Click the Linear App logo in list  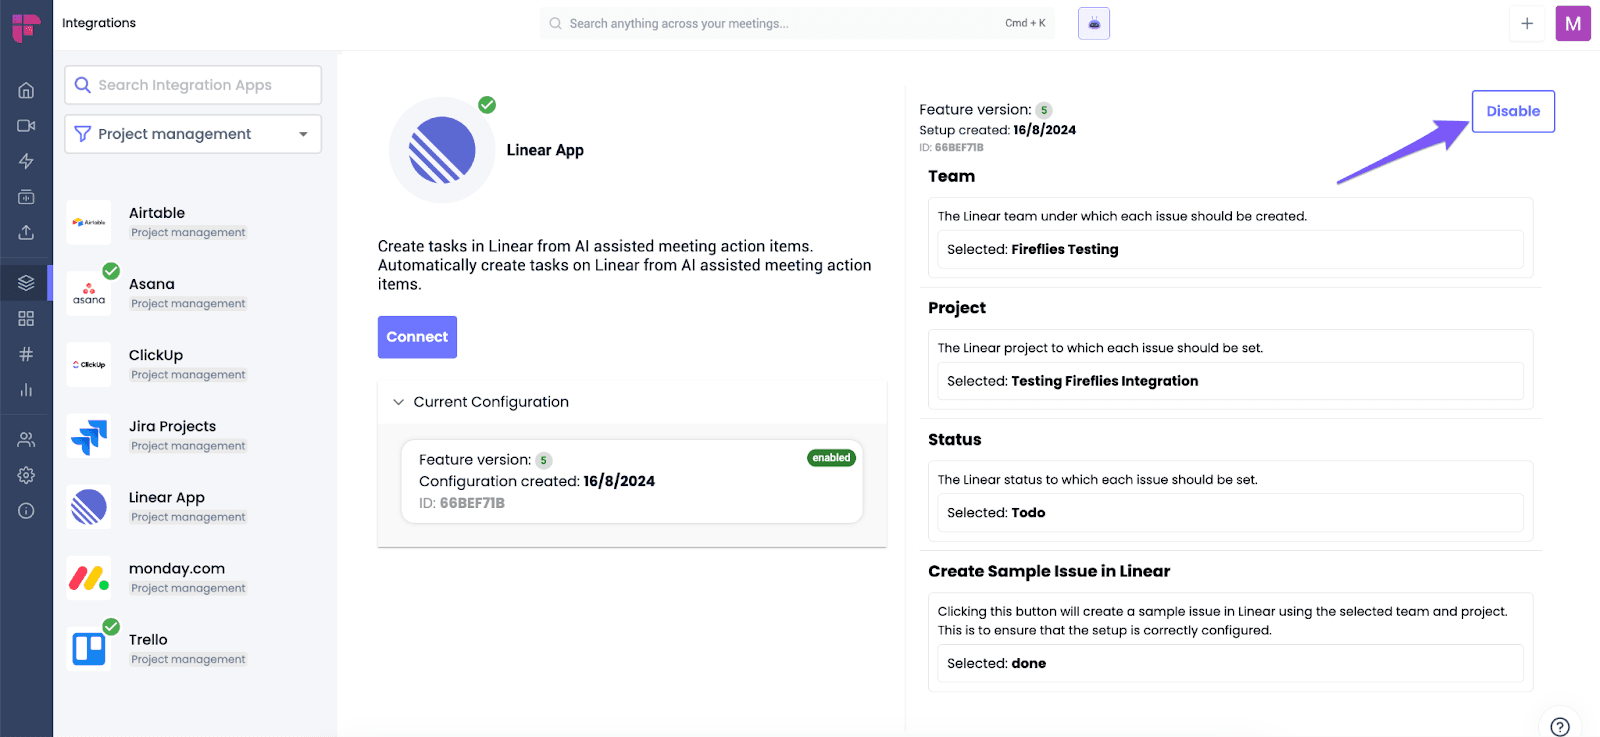[x=89, y=507]
